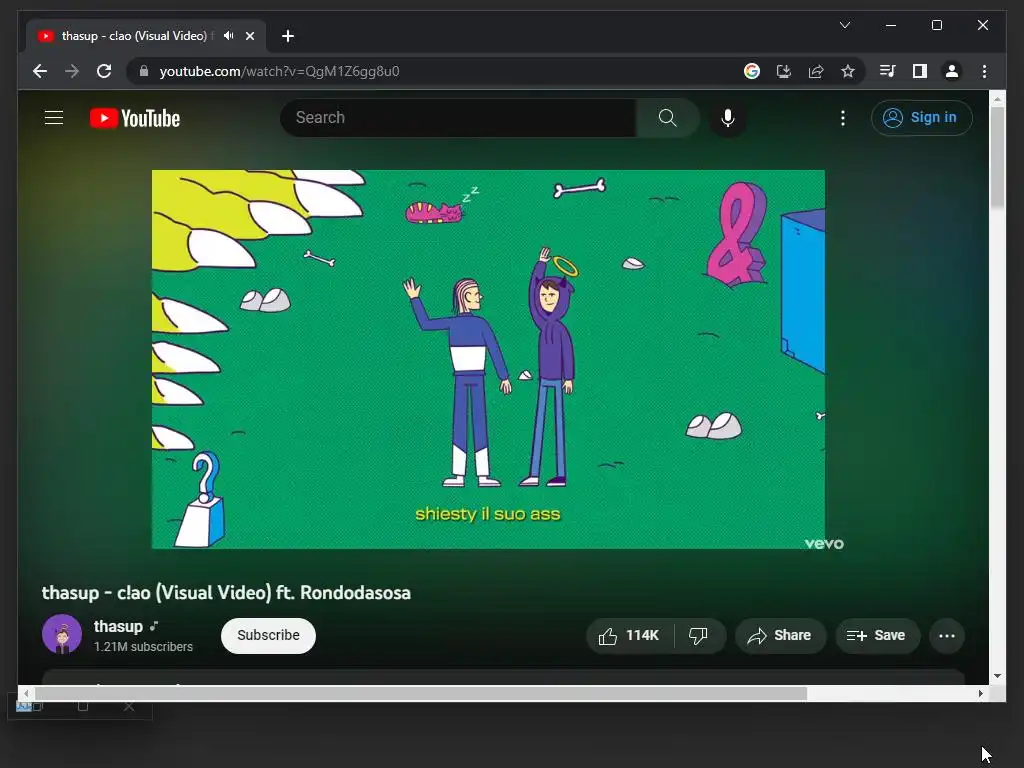Dislike this video
This screenshot has width=1024, height=768.
[699, 635]
